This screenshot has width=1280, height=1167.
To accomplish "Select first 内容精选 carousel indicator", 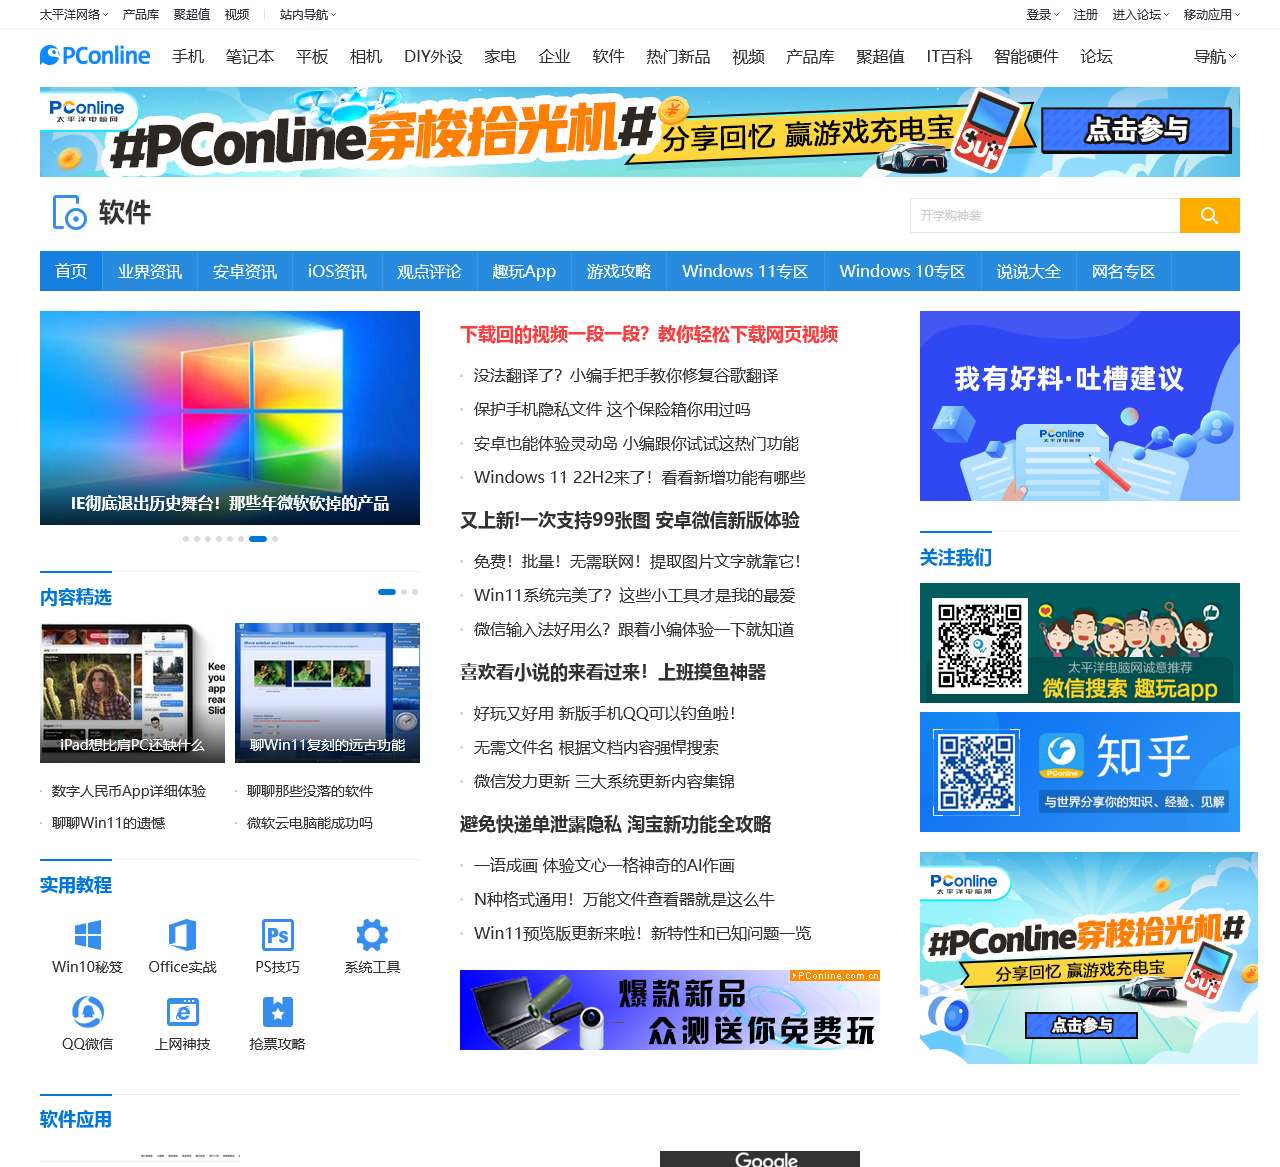I will (x=387, y=592).
